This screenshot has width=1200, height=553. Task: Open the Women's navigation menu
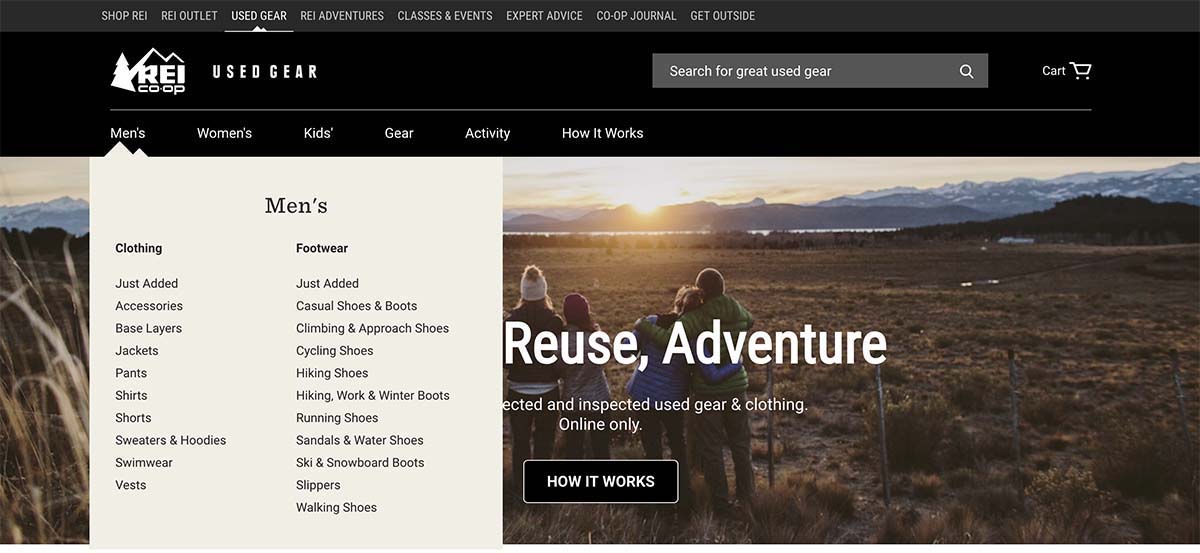[x=224, y=133]
